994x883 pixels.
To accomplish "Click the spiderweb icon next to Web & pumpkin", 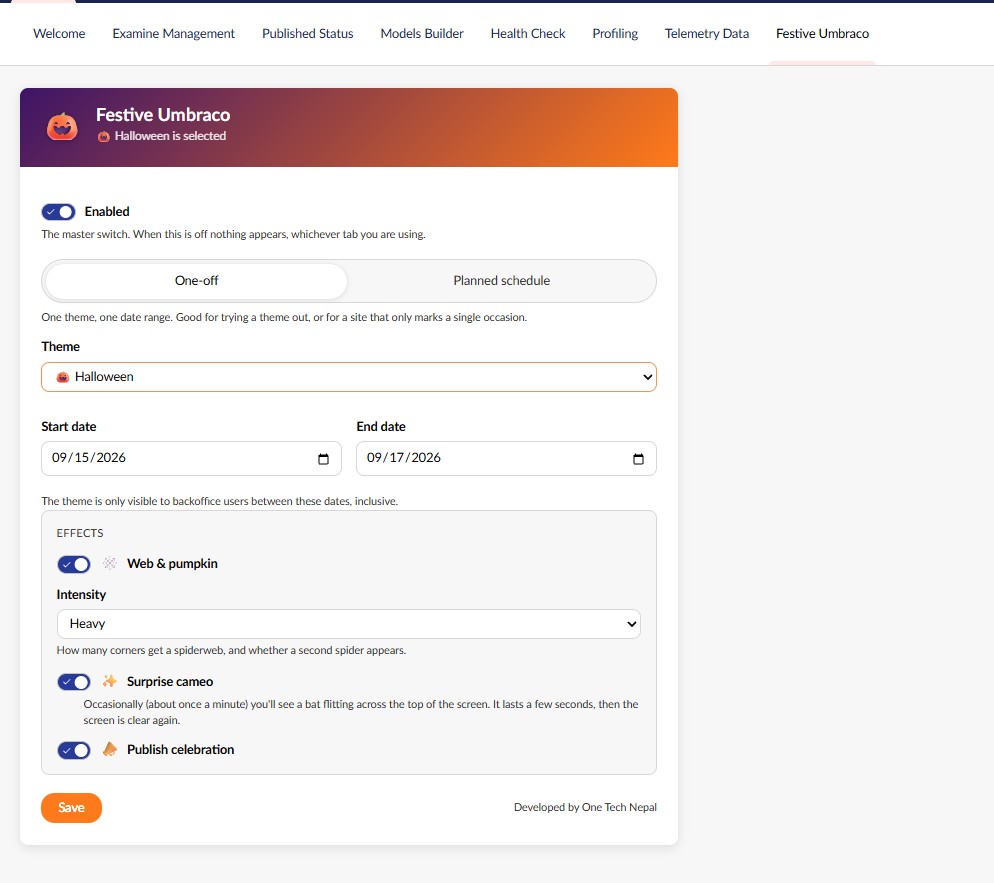I will point(110,564).
